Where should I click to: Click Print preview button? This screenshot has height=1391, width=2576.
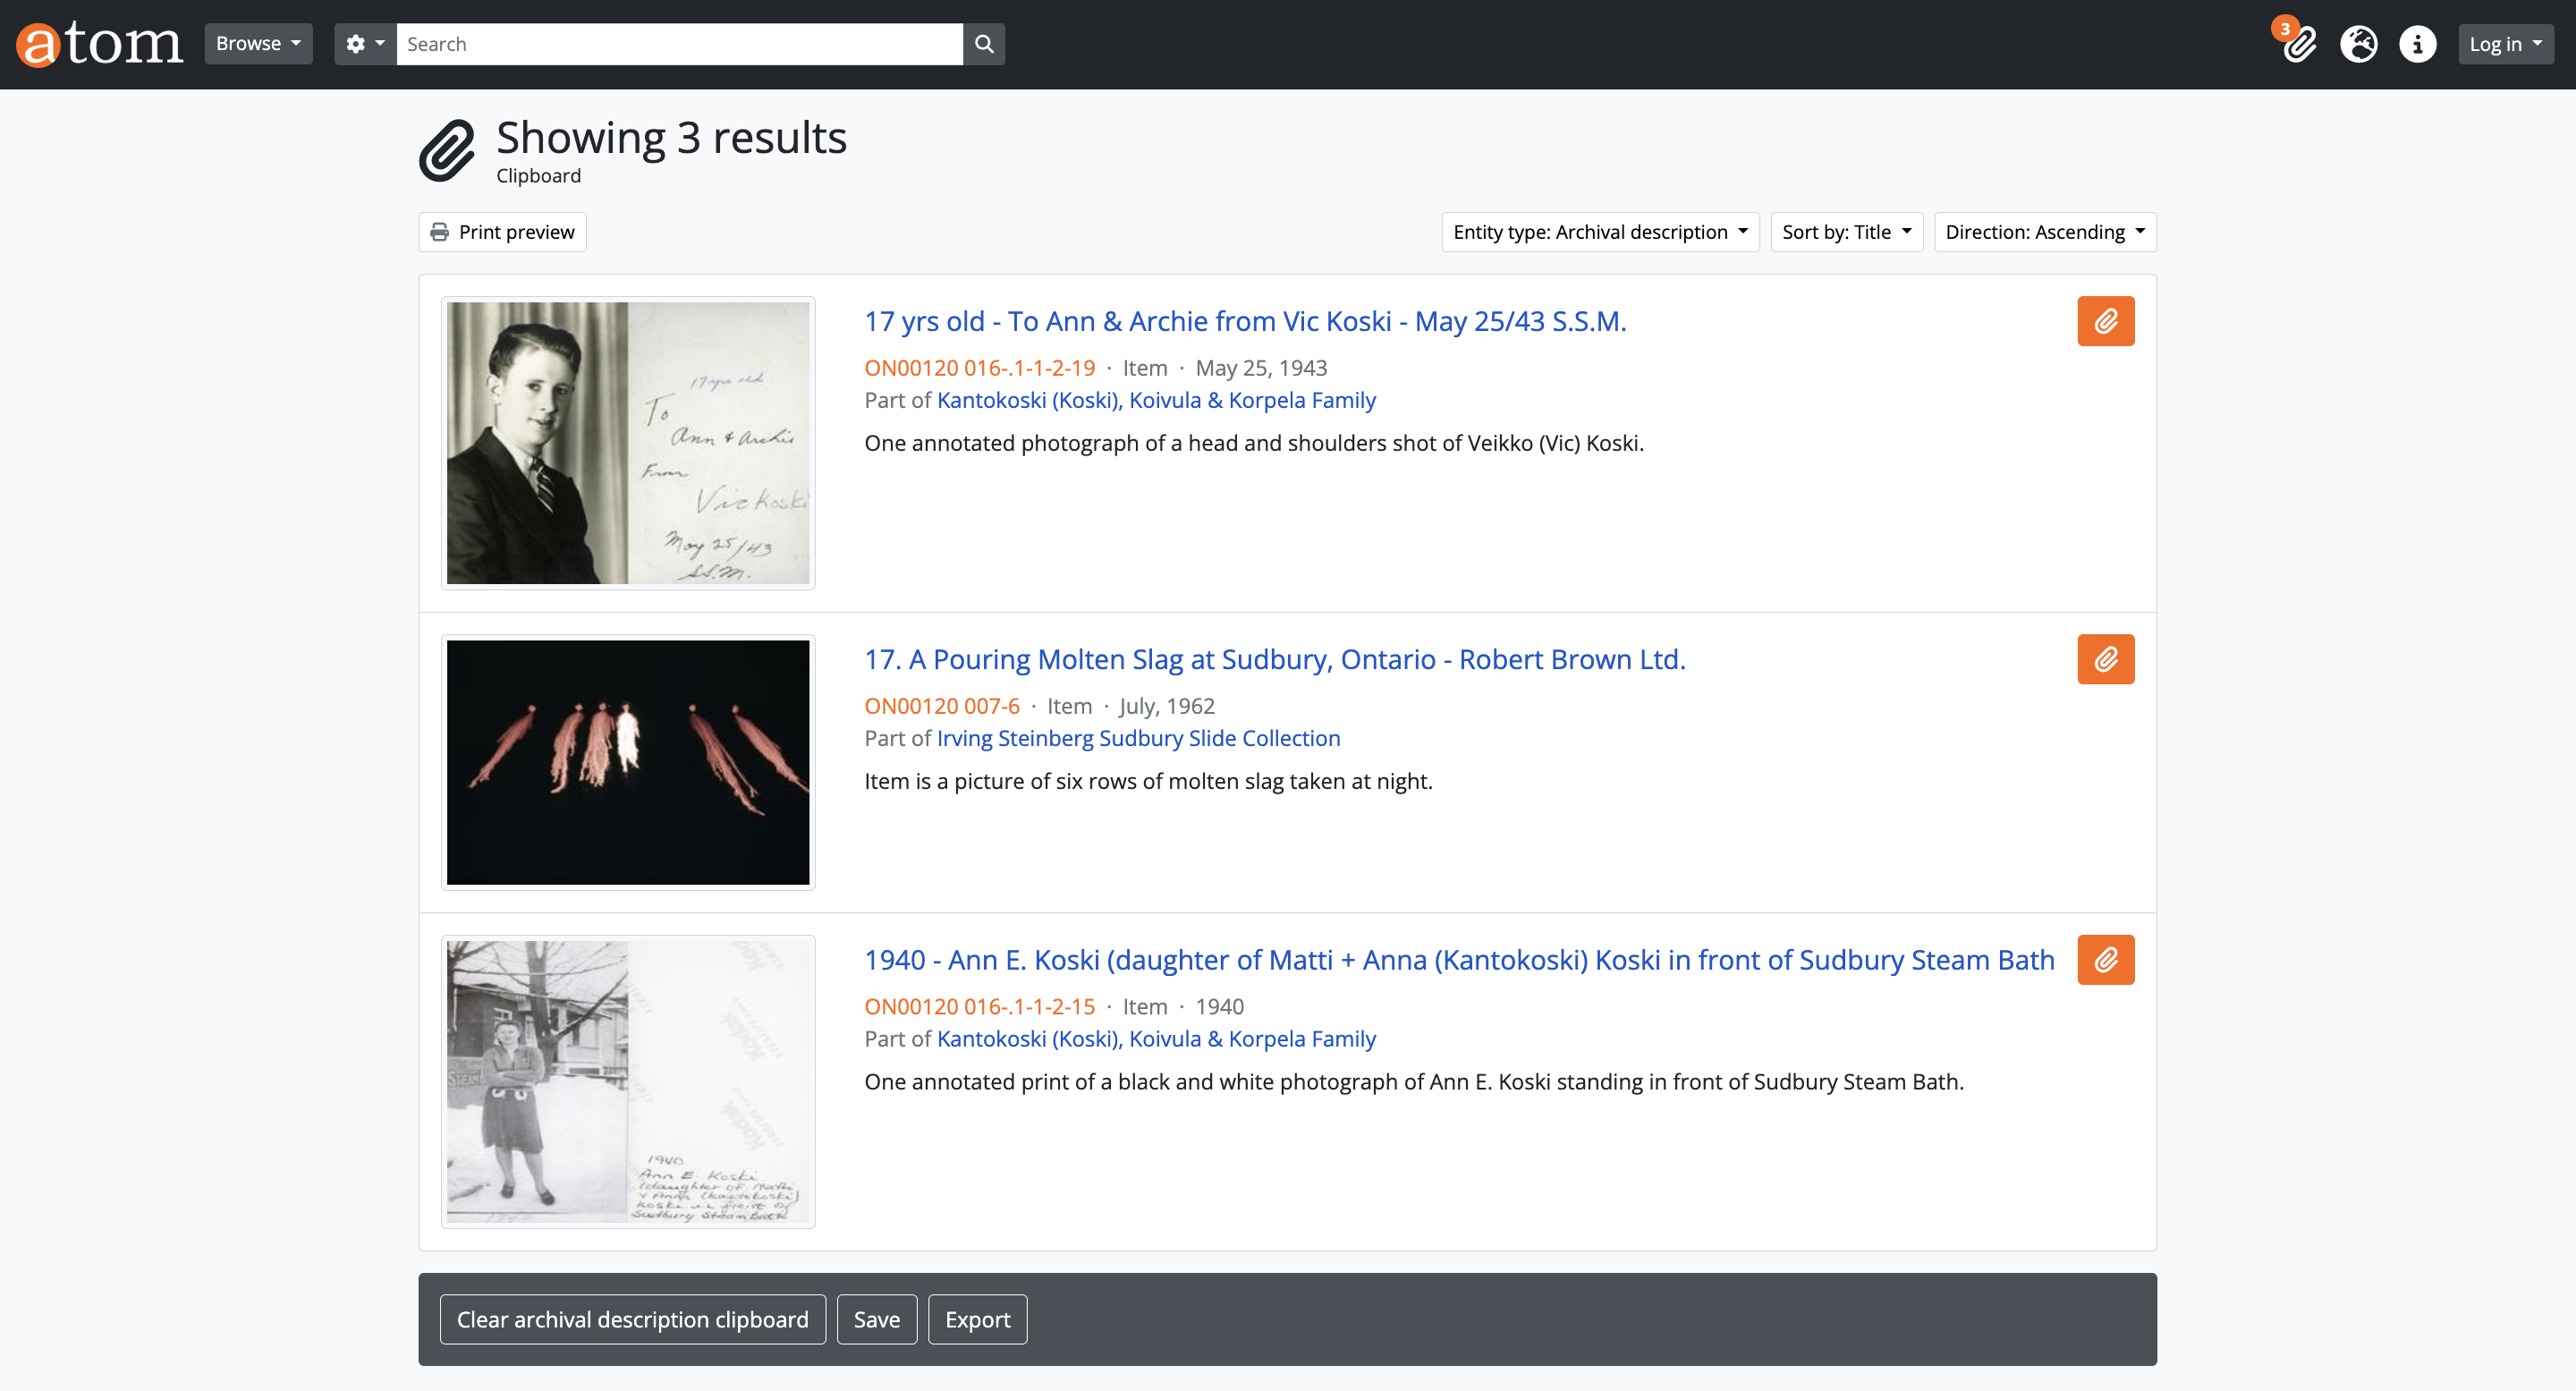(502, 232)
